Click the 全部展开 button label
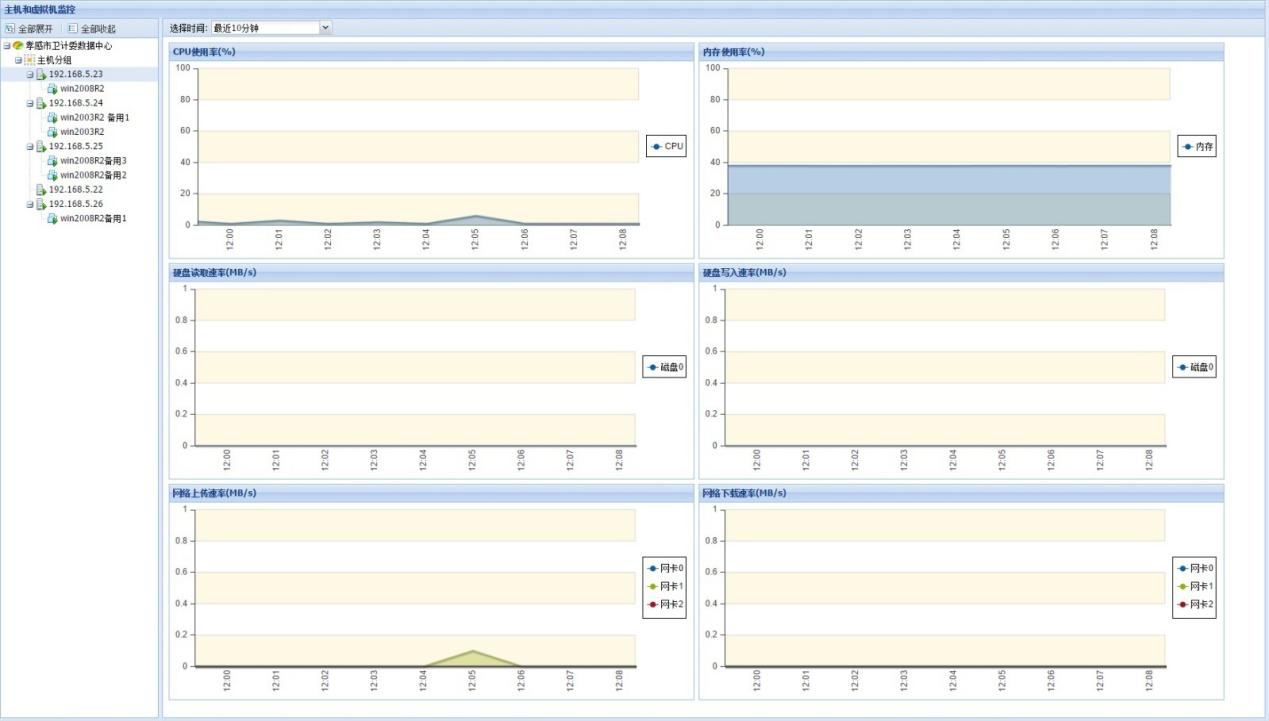The height and width of the screenshot is (721, 1269). [36, 28]
